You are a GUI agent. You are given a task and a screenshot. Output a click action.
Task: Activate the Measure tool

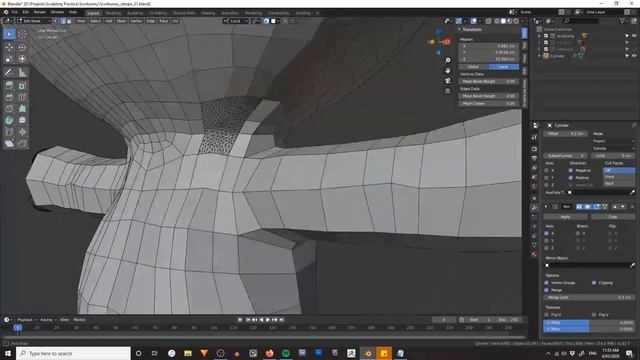pyautogui.click(x=22, y=73)
